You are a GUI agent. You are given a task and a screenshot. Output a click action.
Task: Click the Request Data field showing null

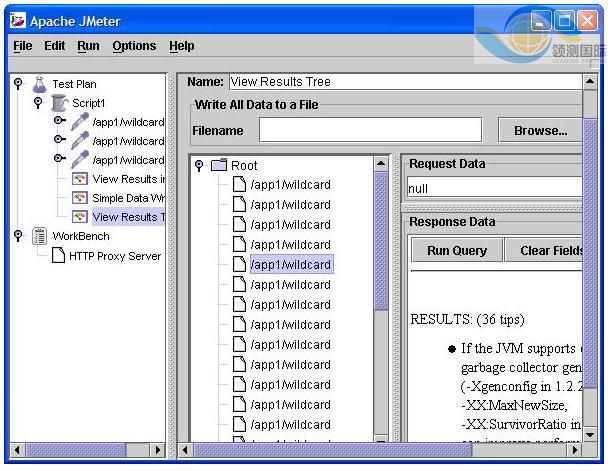[x=495, y=189]
